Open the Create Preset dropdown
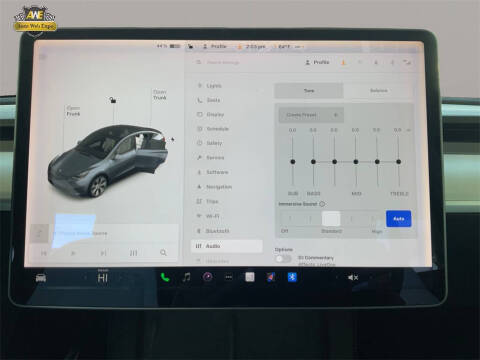 click(x=311, y=115)
